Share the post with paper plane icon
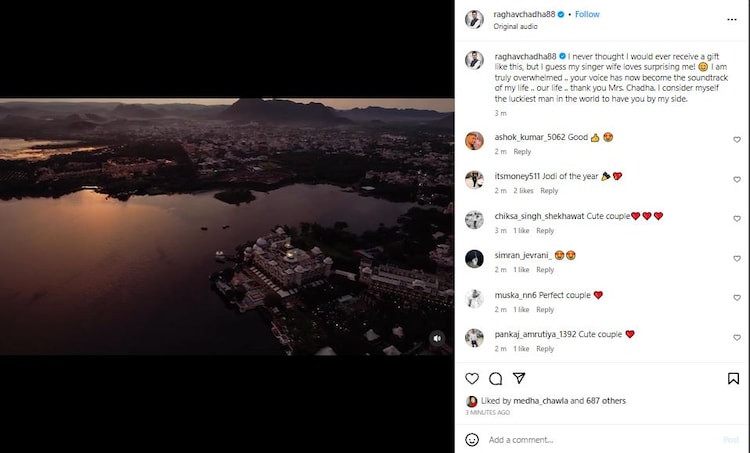 pyautogui.click(x=519, y=379)
